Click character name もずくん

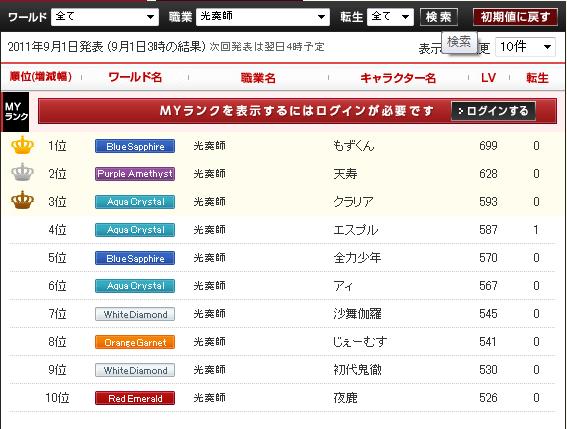coord(354,145)
